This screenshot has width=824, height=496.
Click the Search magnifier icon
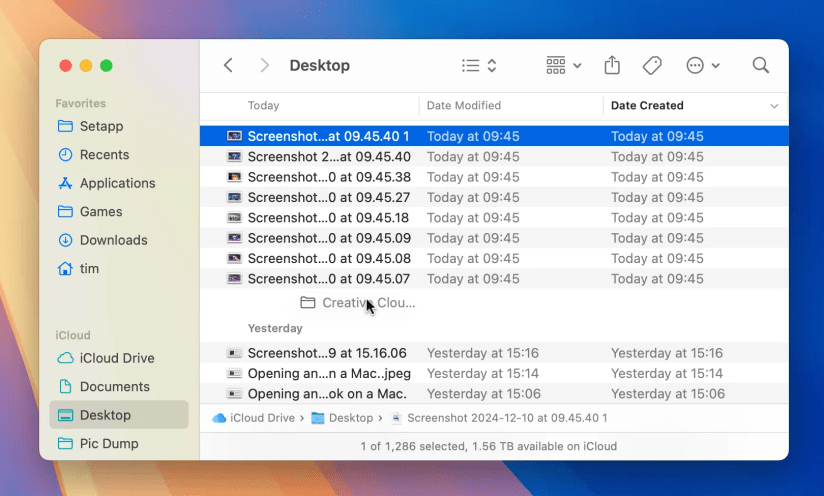coord(760,65)
